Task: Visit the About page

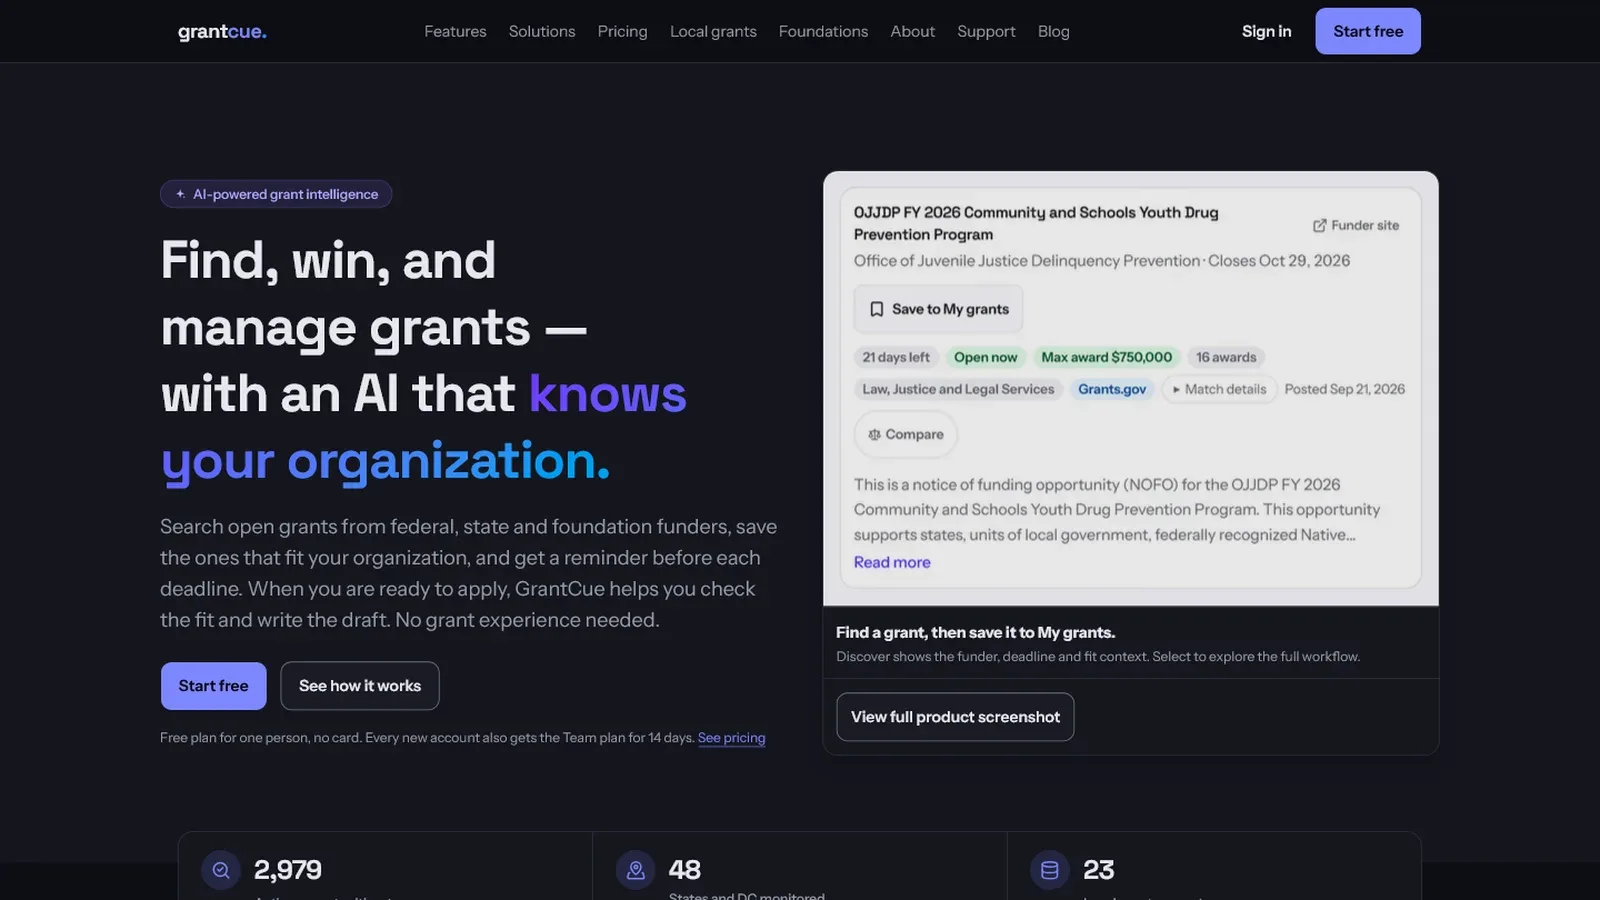Action: click(912, 31)
